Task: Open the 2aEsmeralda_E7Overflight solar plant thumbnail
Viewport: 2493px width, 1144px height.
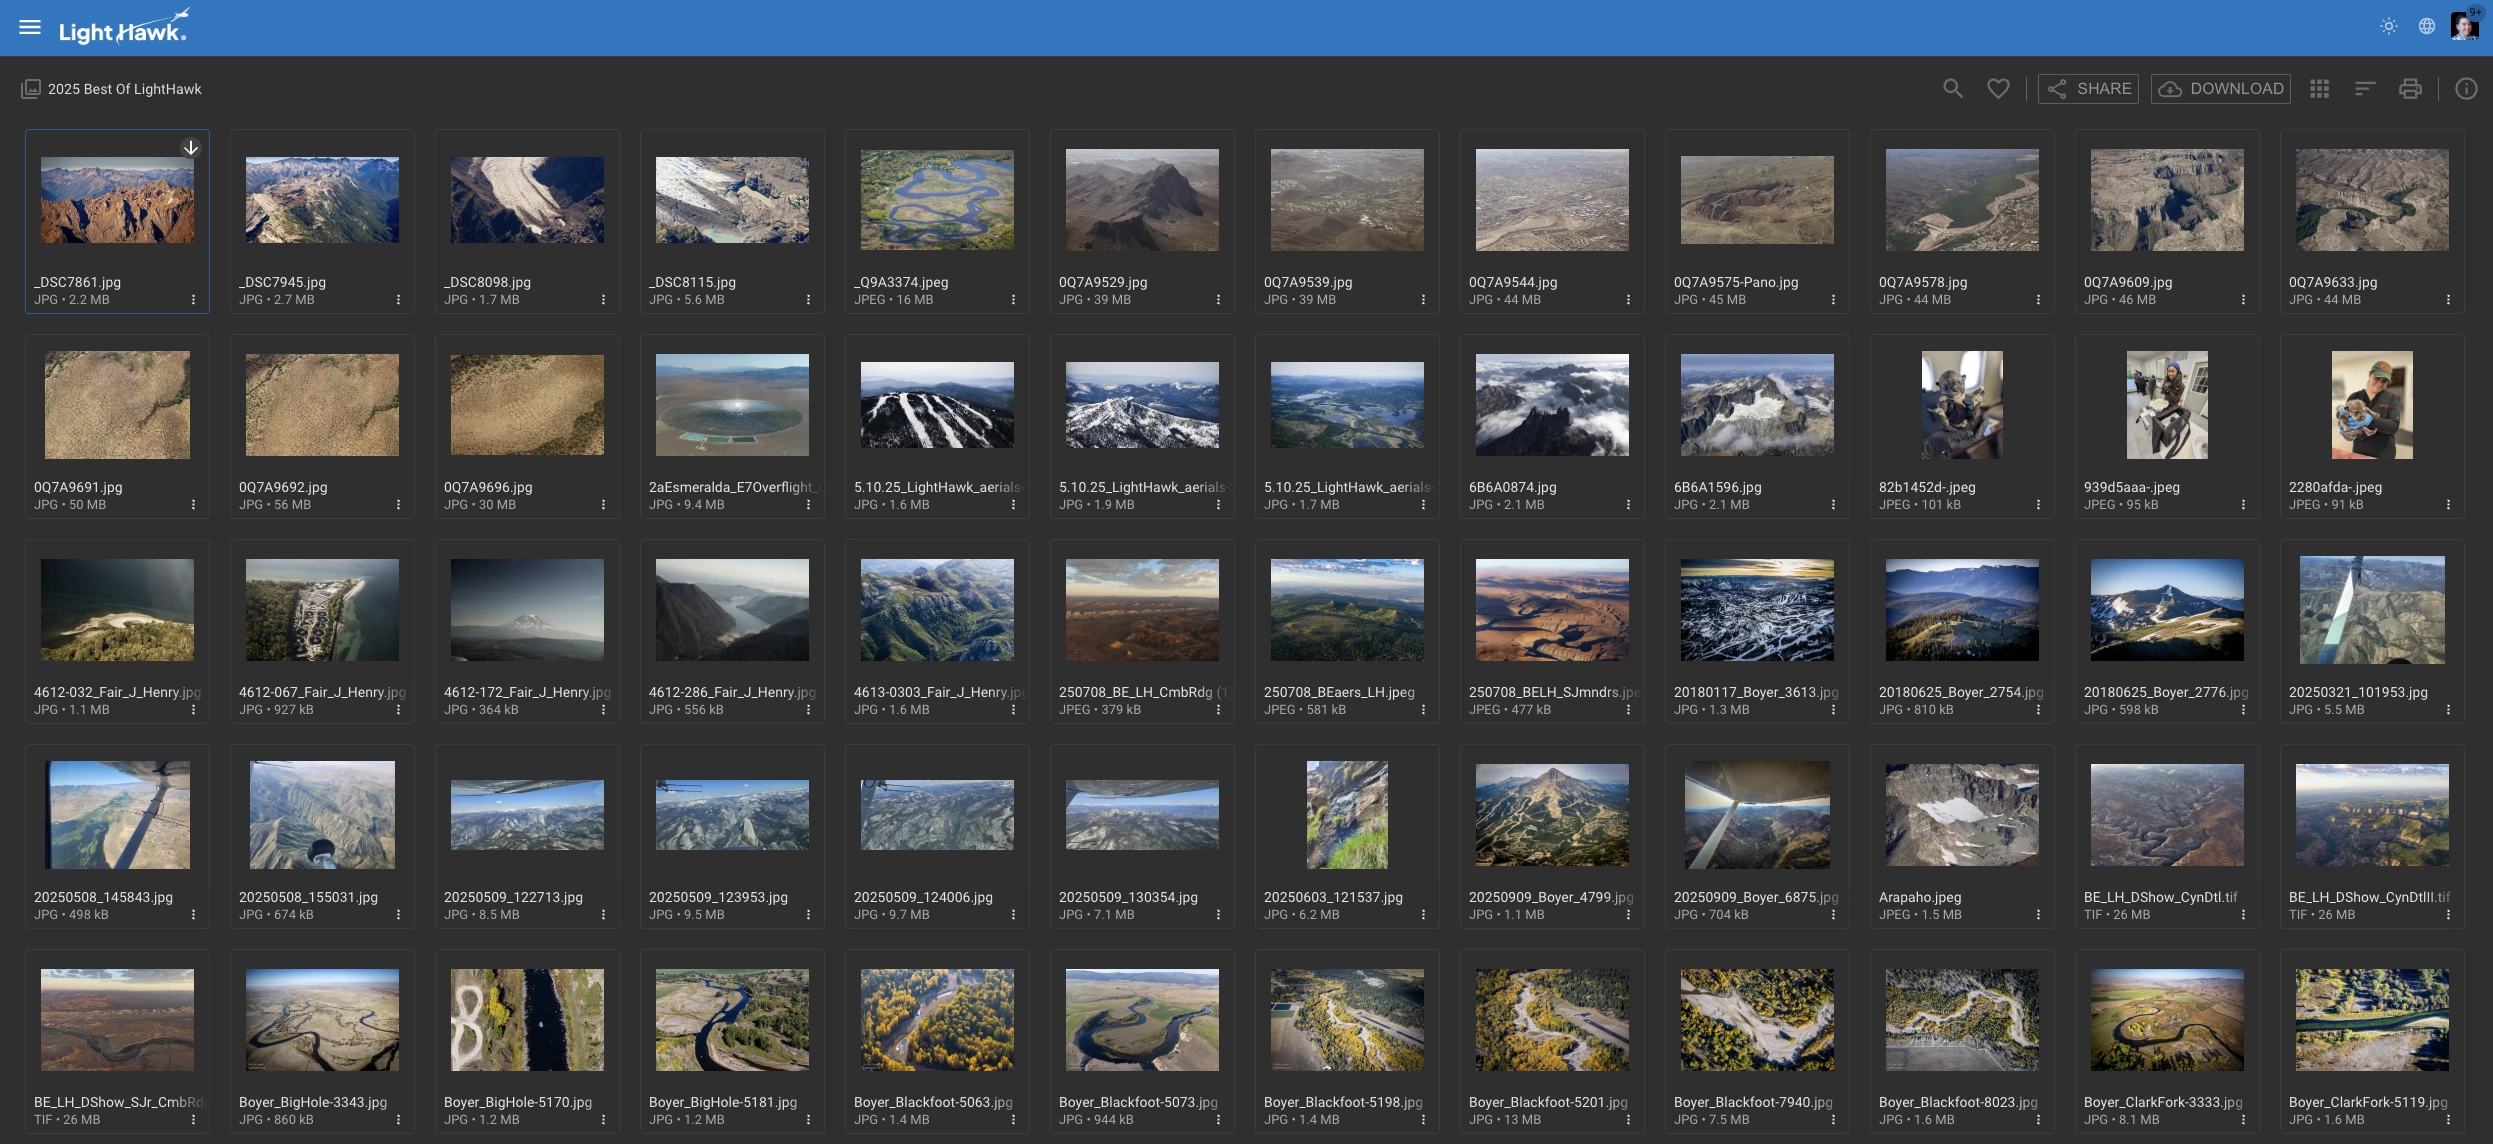Action: tap(732, 405)
